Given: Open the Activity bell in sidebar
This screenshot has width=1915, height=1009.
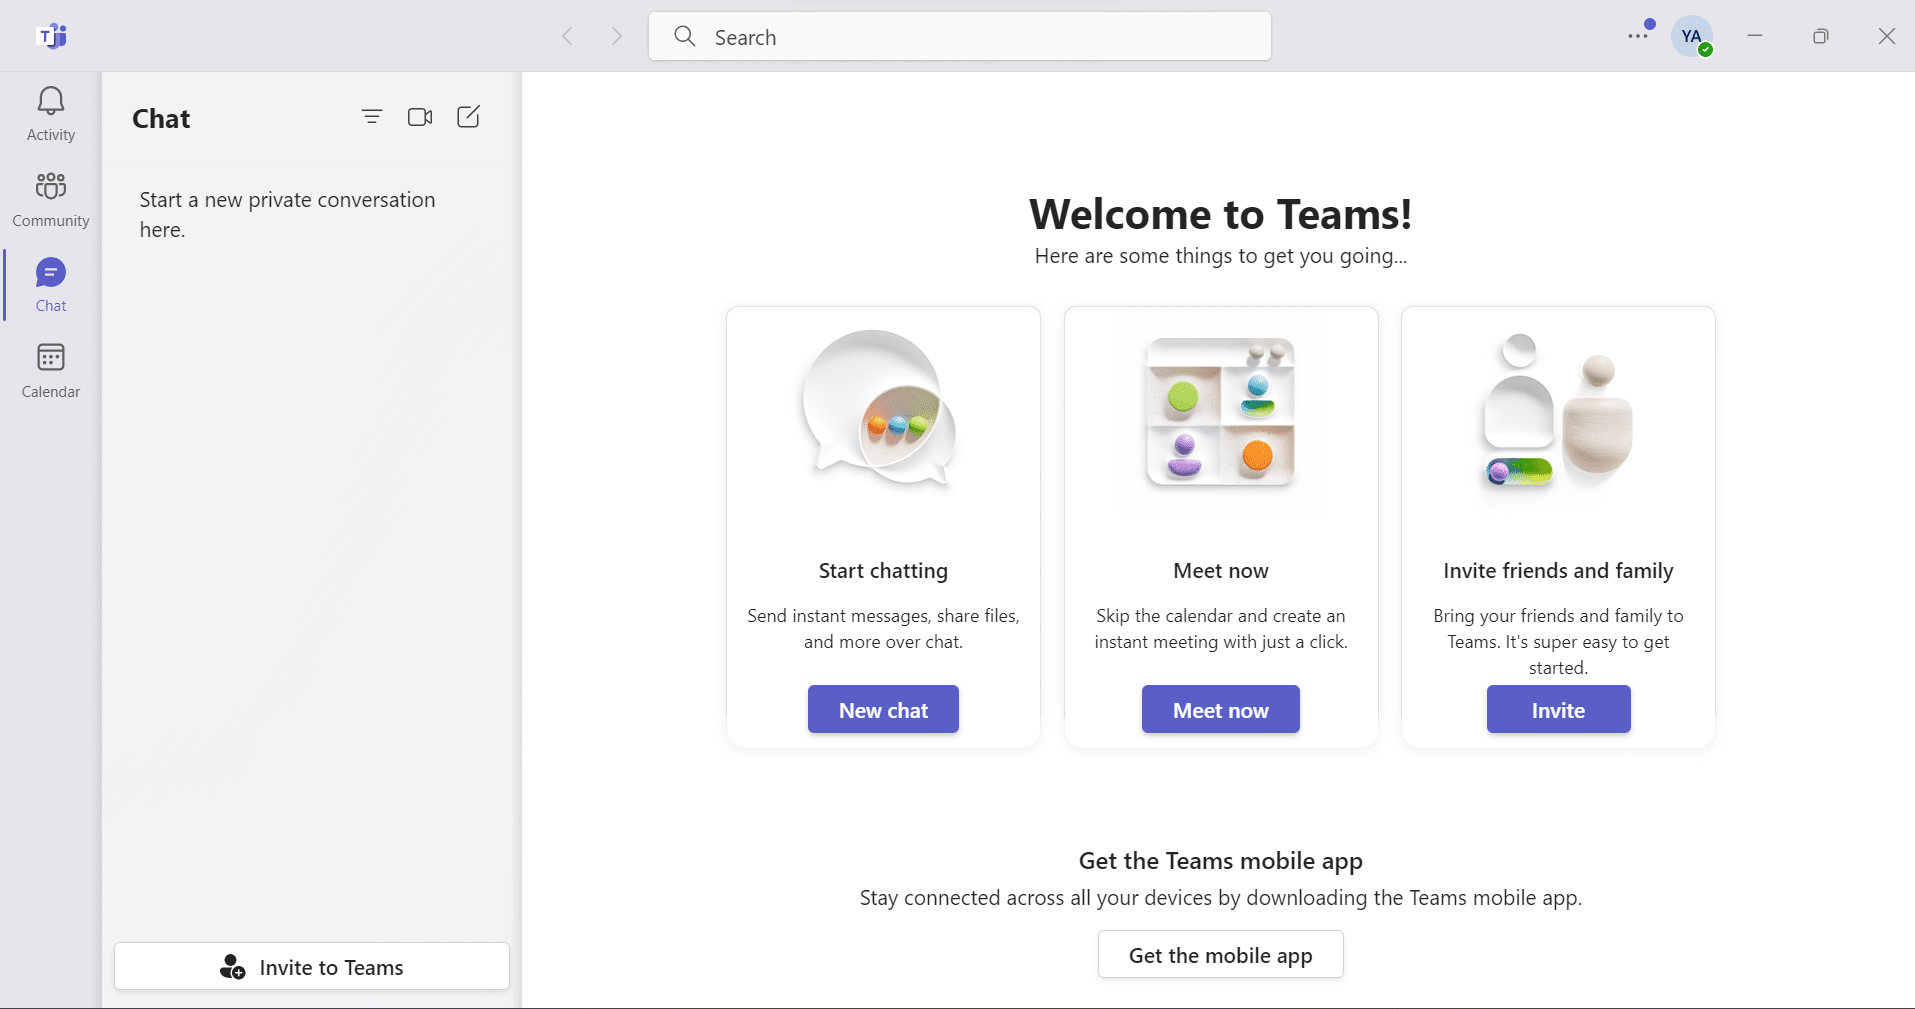Looking at the screenshot, I should pyautogui.click(x=51, y=114).
